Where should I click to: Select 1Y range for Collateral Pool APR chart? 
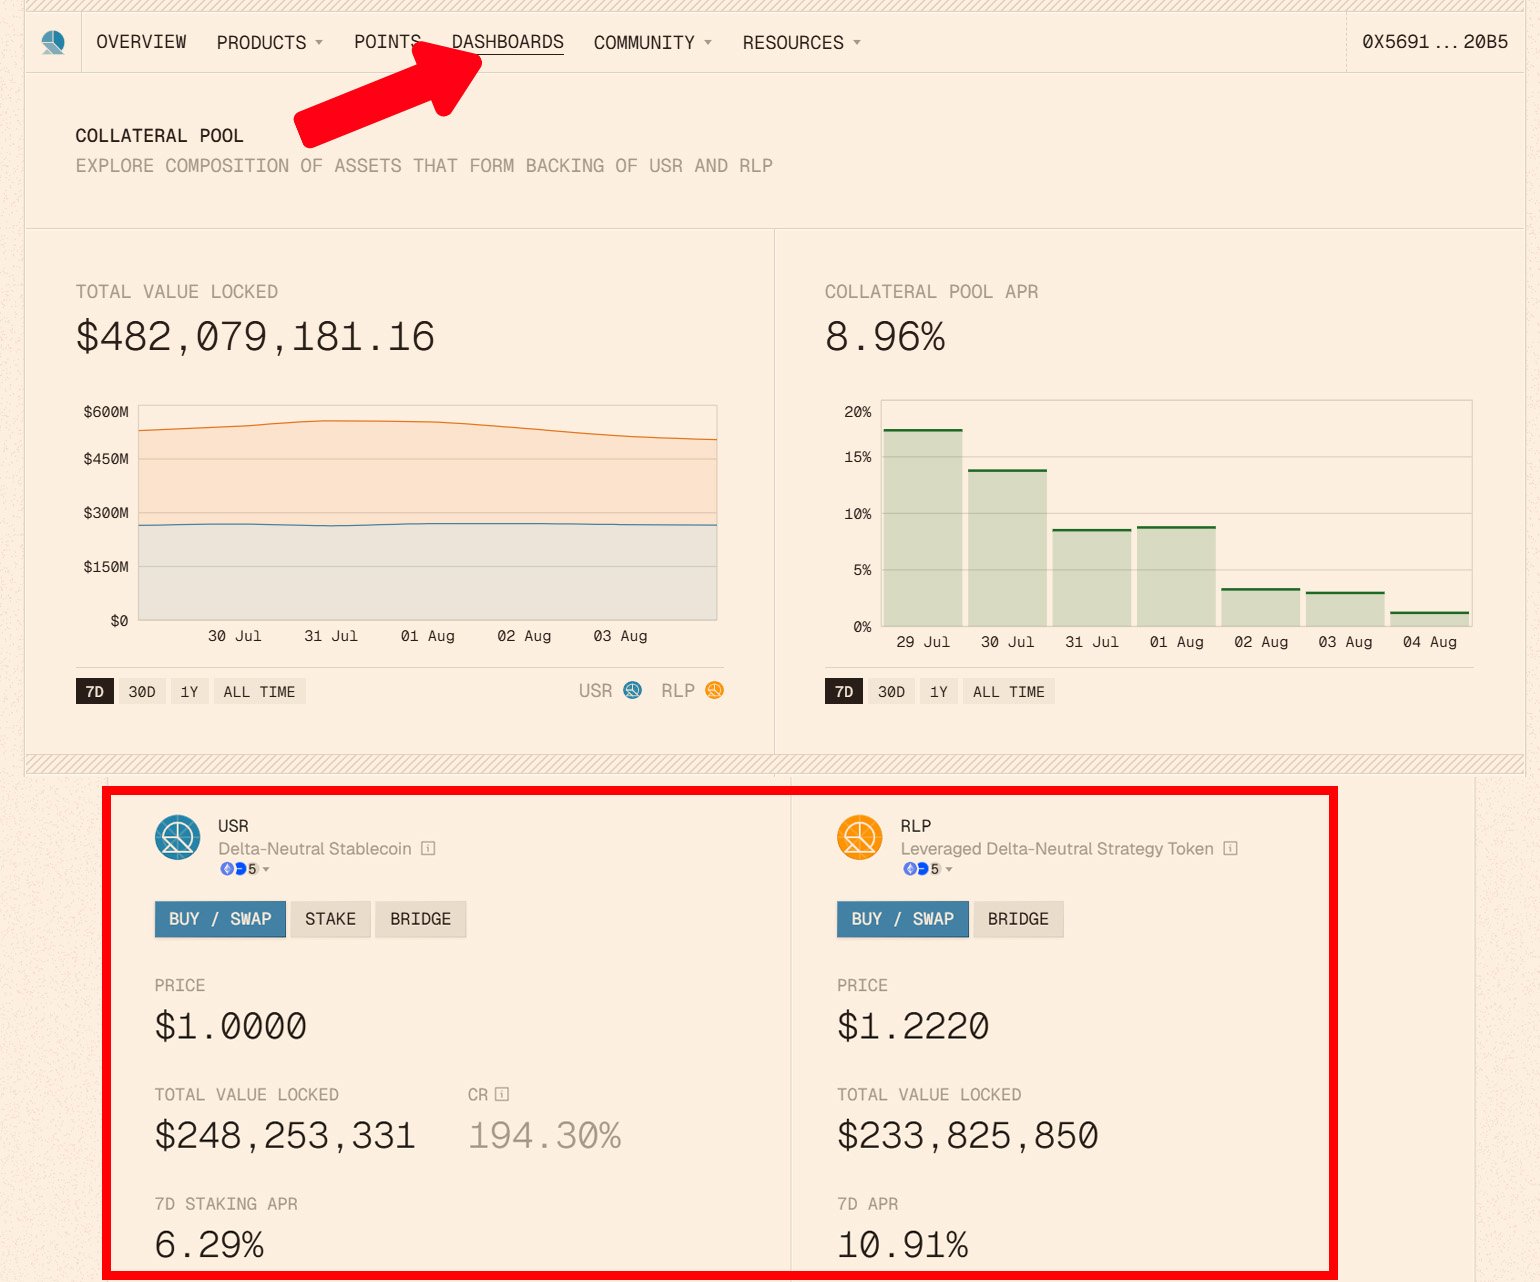point(938,692)
